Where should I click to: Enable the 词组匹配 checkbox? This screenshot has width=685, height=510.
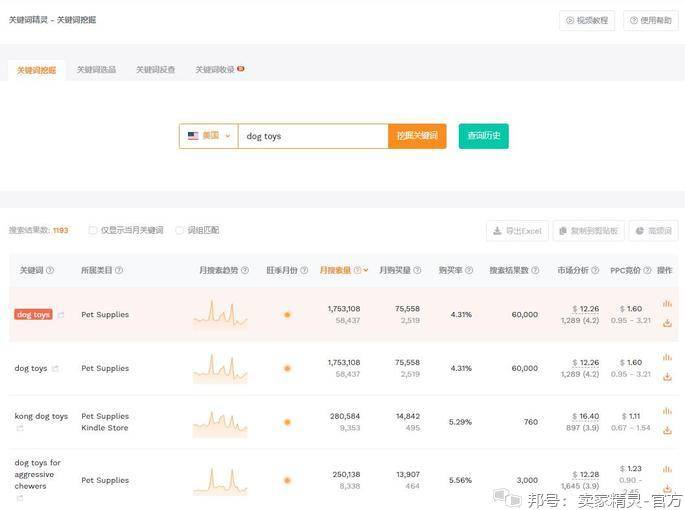(x=179, y=230)
